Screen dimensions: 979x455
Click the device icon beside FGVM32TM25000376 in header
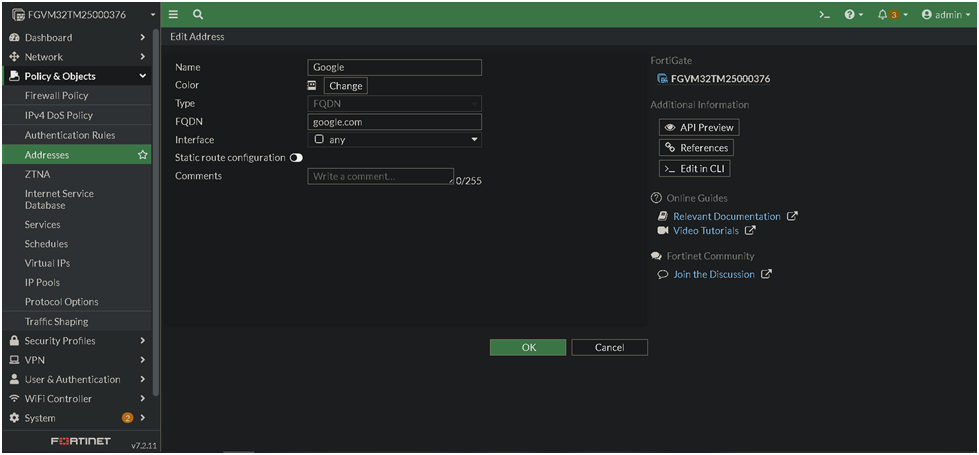[x=17, y=14]
